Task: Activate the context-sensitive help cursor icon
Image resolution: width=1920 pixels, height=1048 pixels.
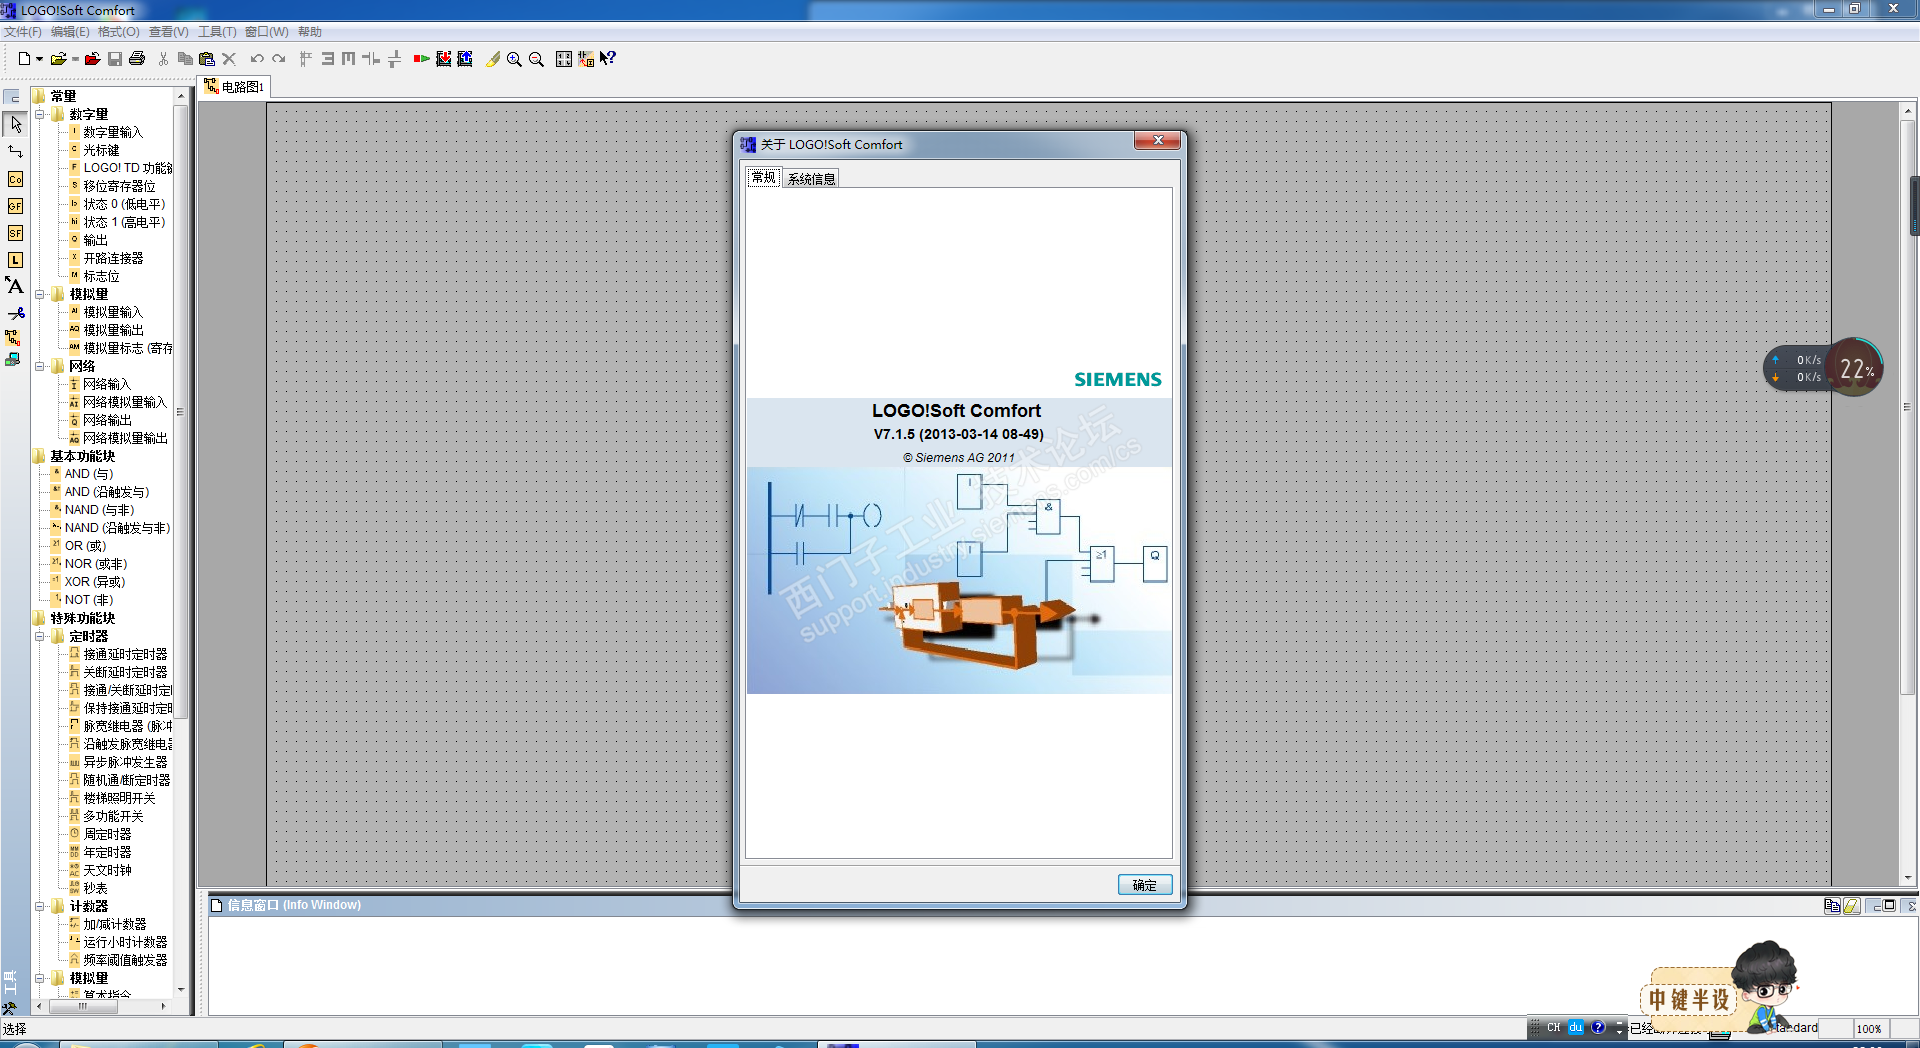Action: [608, 59]
